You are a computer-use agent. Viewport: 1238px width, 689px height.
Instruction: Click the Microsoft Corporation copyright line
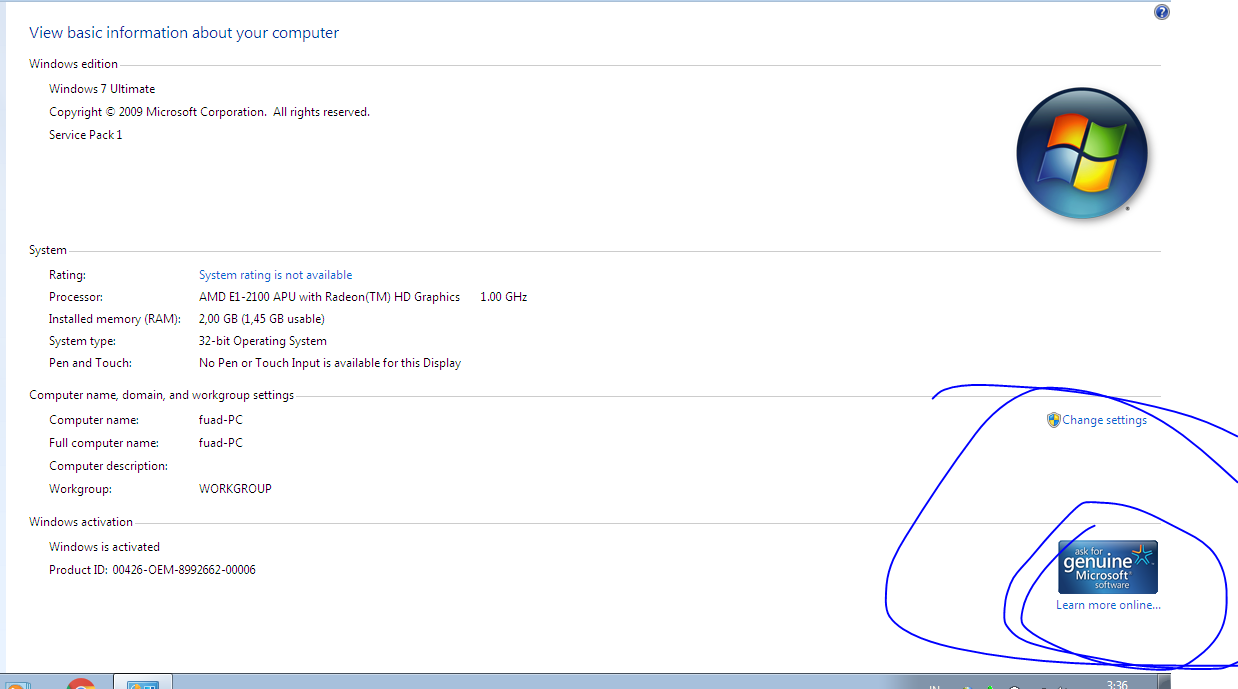[x=209, y=112]
